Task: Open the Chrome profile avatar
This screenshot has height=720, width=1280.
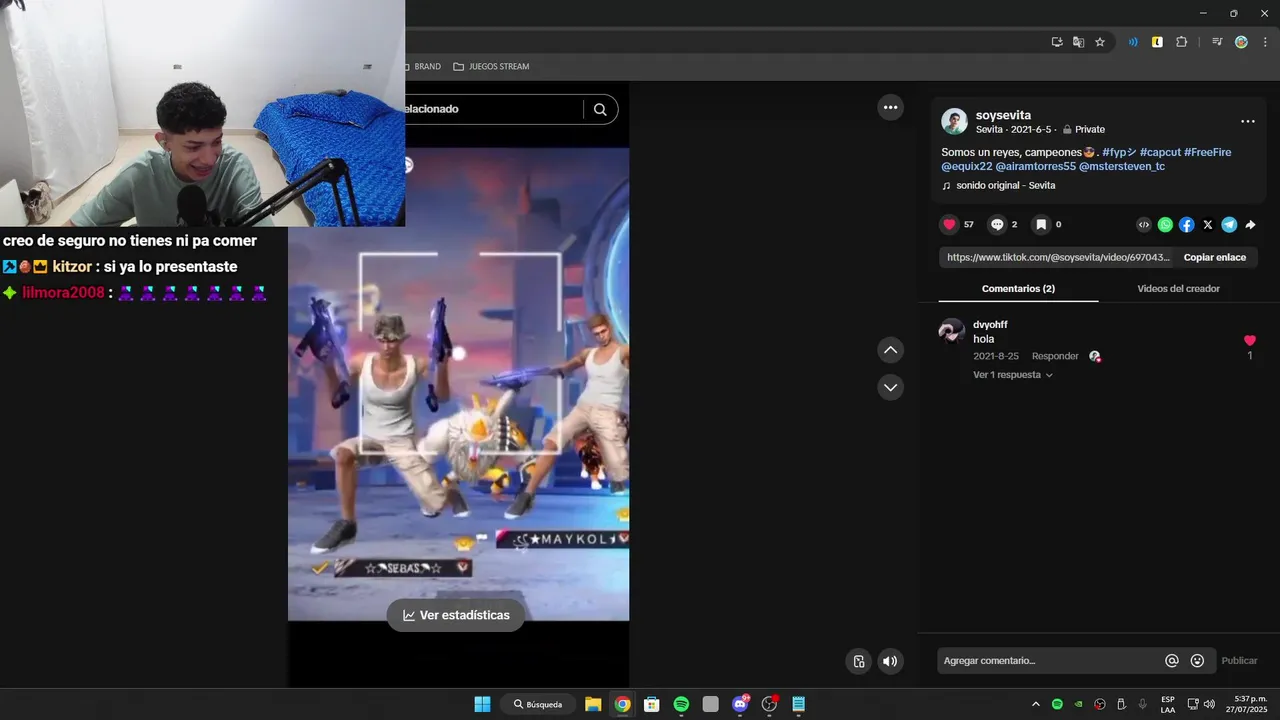Action: (x=1241, y=42)
